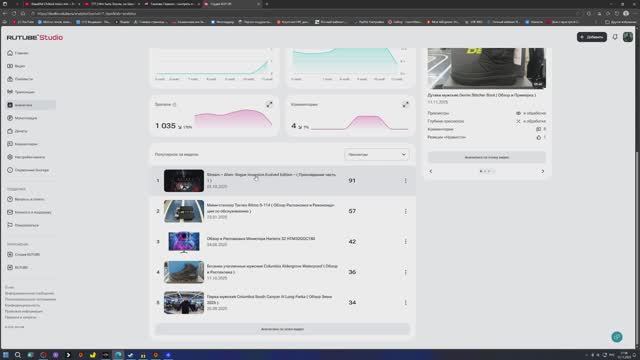640x360 pixels.
Task: Open three-dot menu for video with 57 views
Action: coord(405,211)
